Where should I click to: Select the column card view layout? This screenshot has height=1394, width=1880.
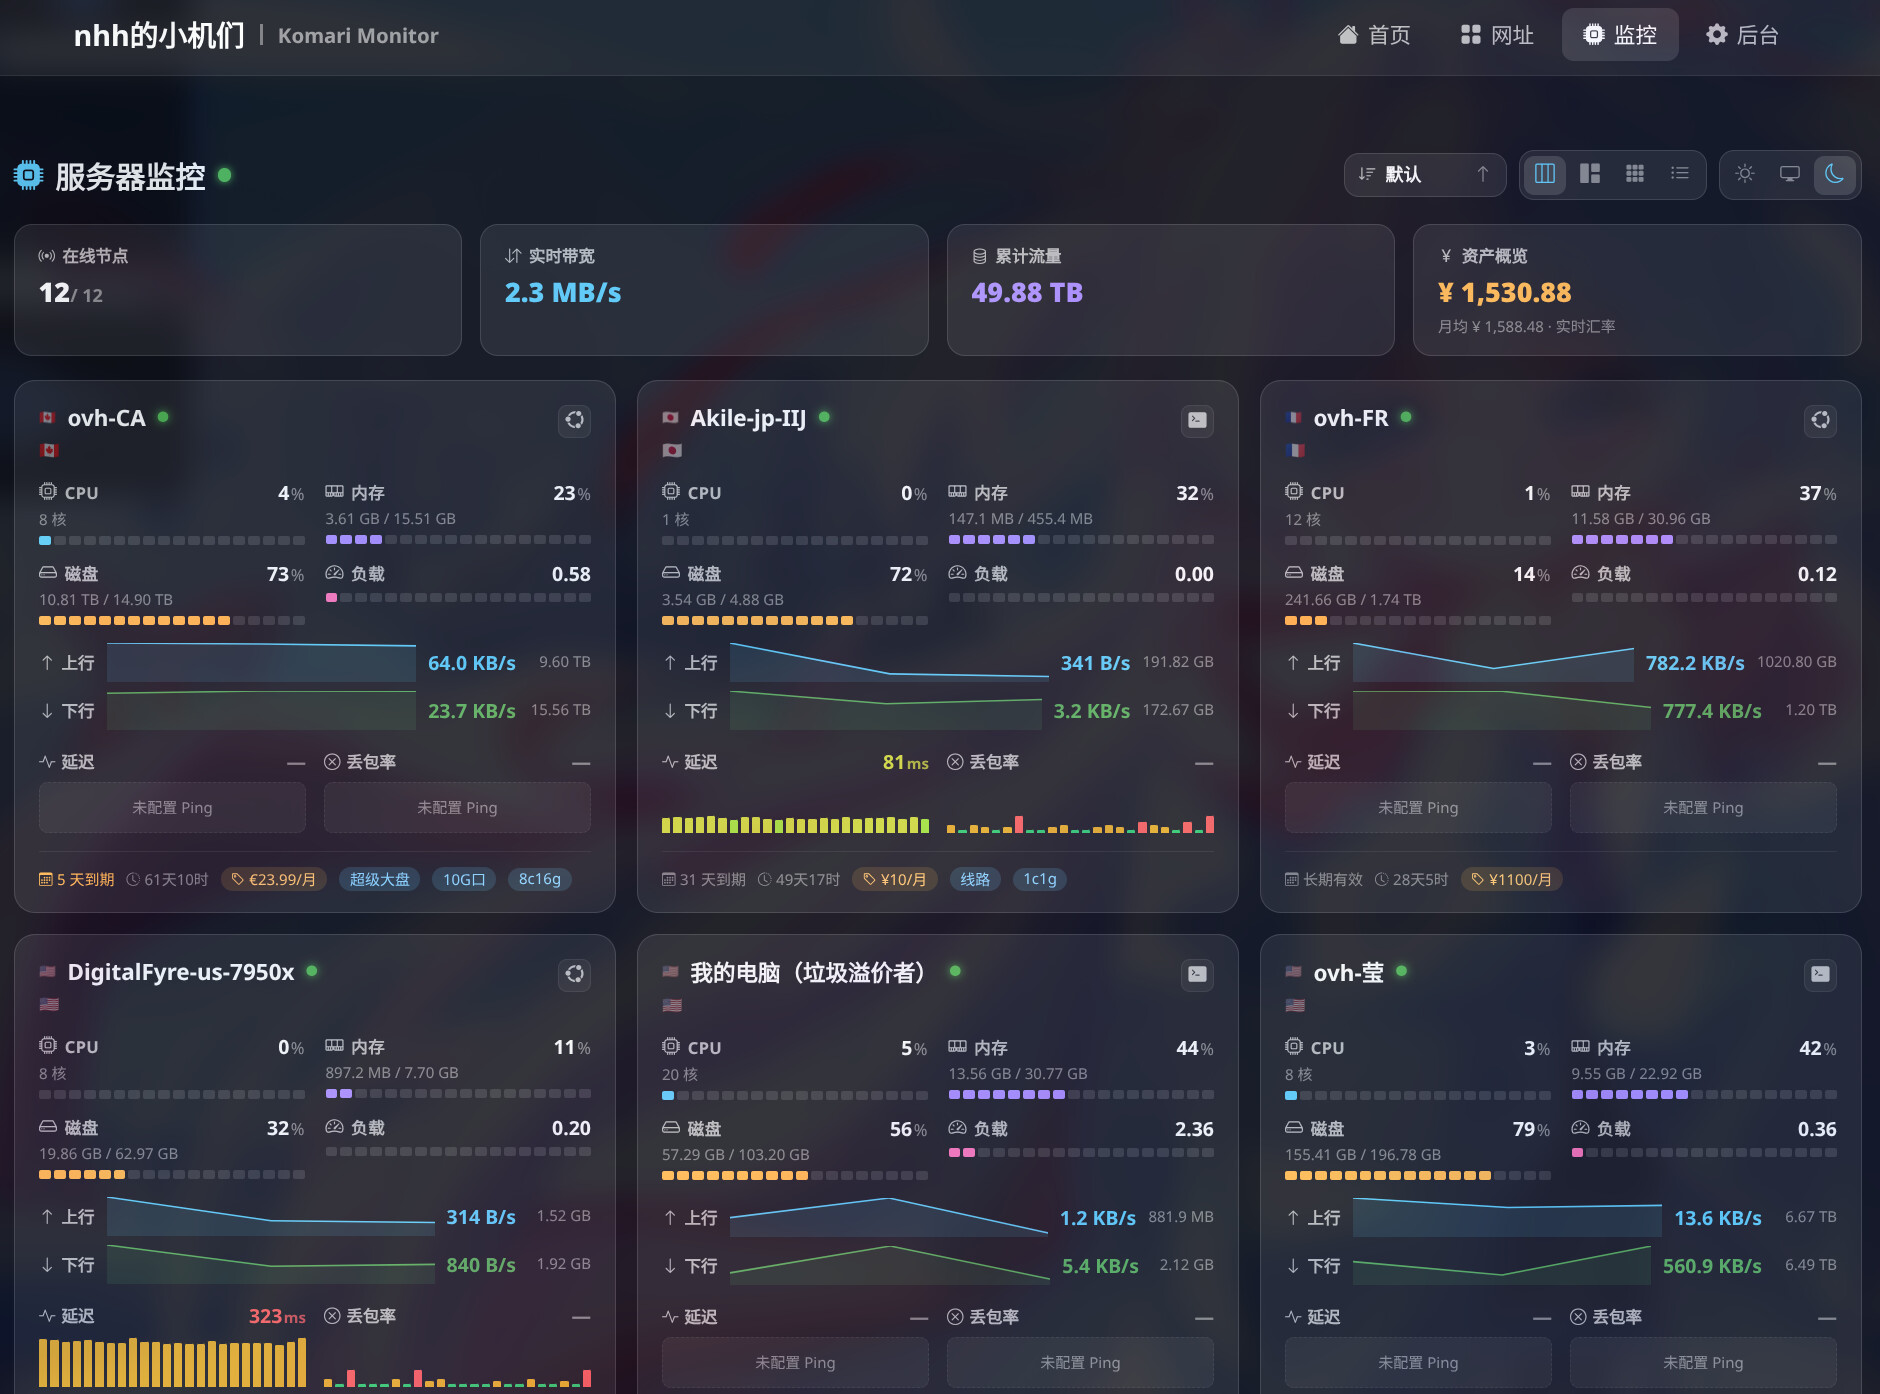point(1545,174)
